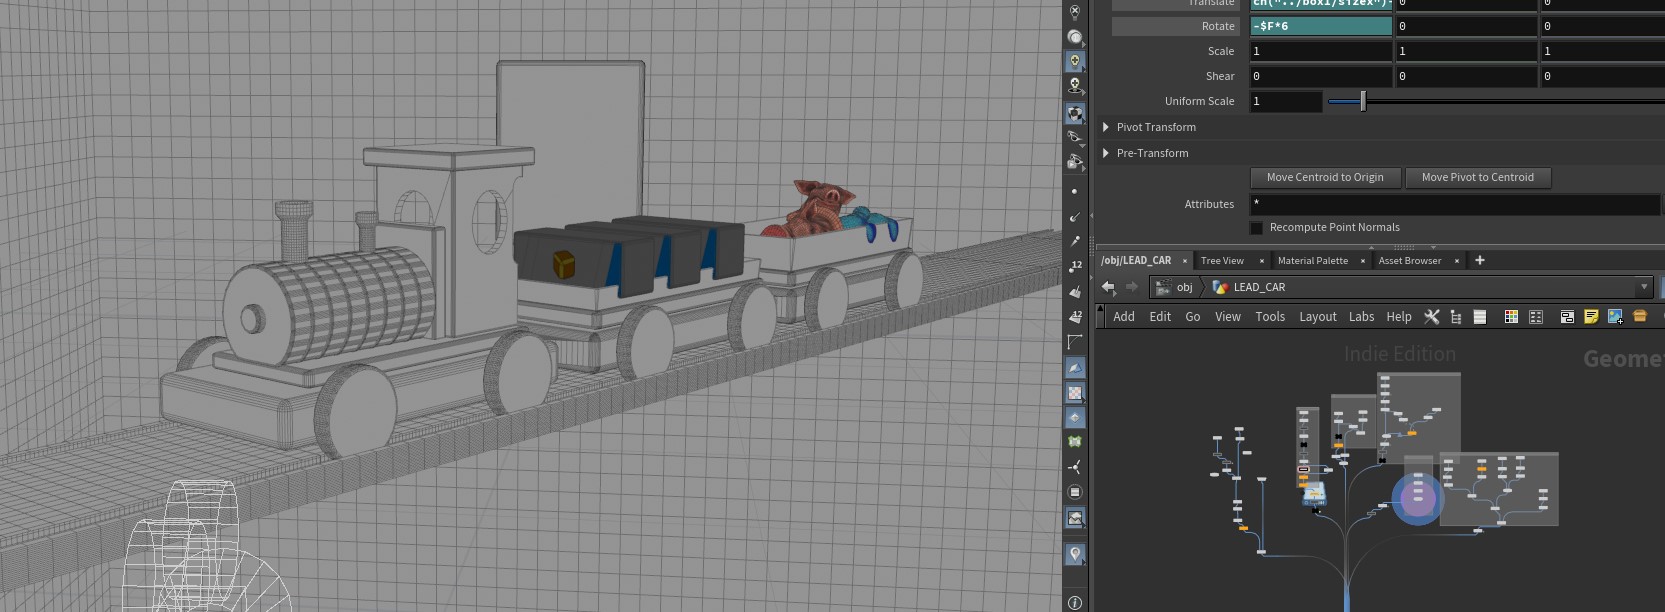Add a new pane tab with plus button
Image resolution: width=1665 pixels, height=612 pixels.
pos(1480,261)
